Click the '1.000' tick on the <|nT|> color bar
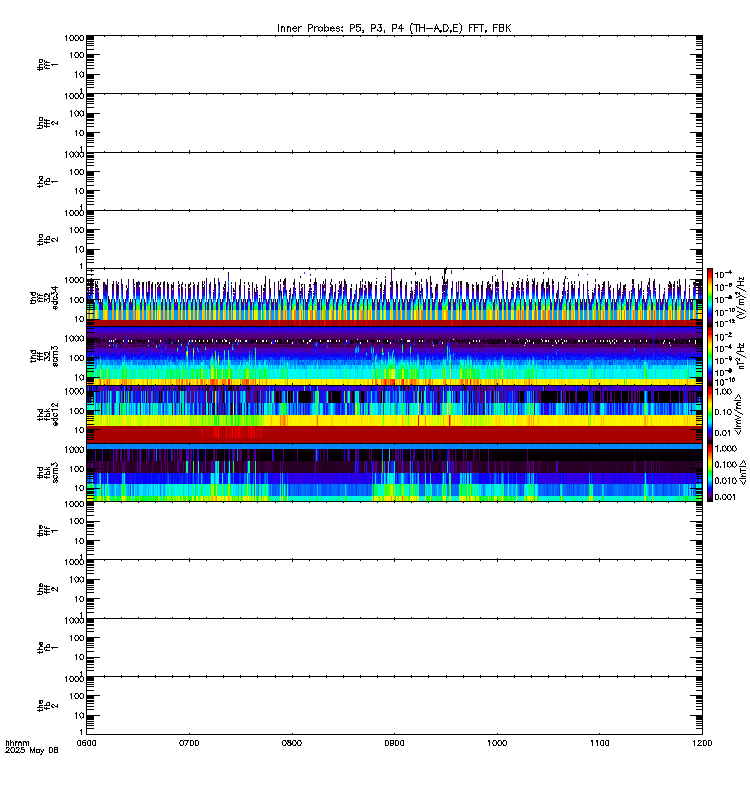Image resolution: width=750 pixels, height=800 pixels. click(x=726, y=448)
